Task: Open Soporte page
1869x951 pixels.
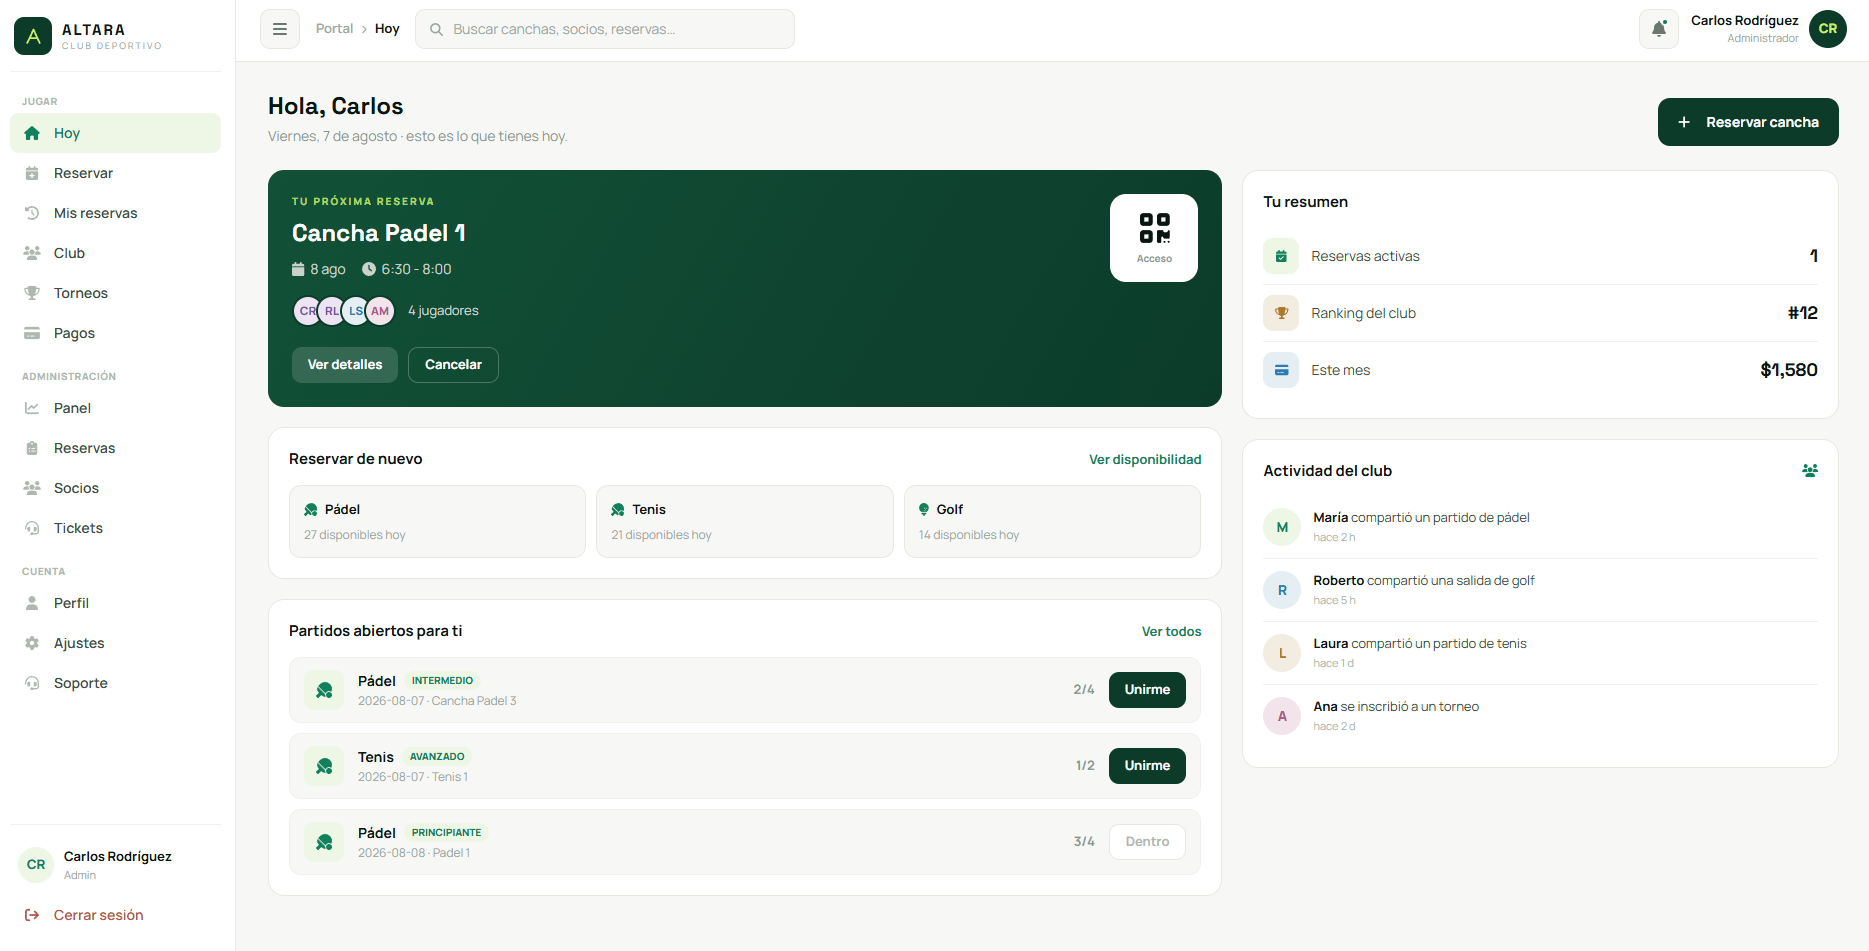Action: pyautogui.click(x=115, y=683)
